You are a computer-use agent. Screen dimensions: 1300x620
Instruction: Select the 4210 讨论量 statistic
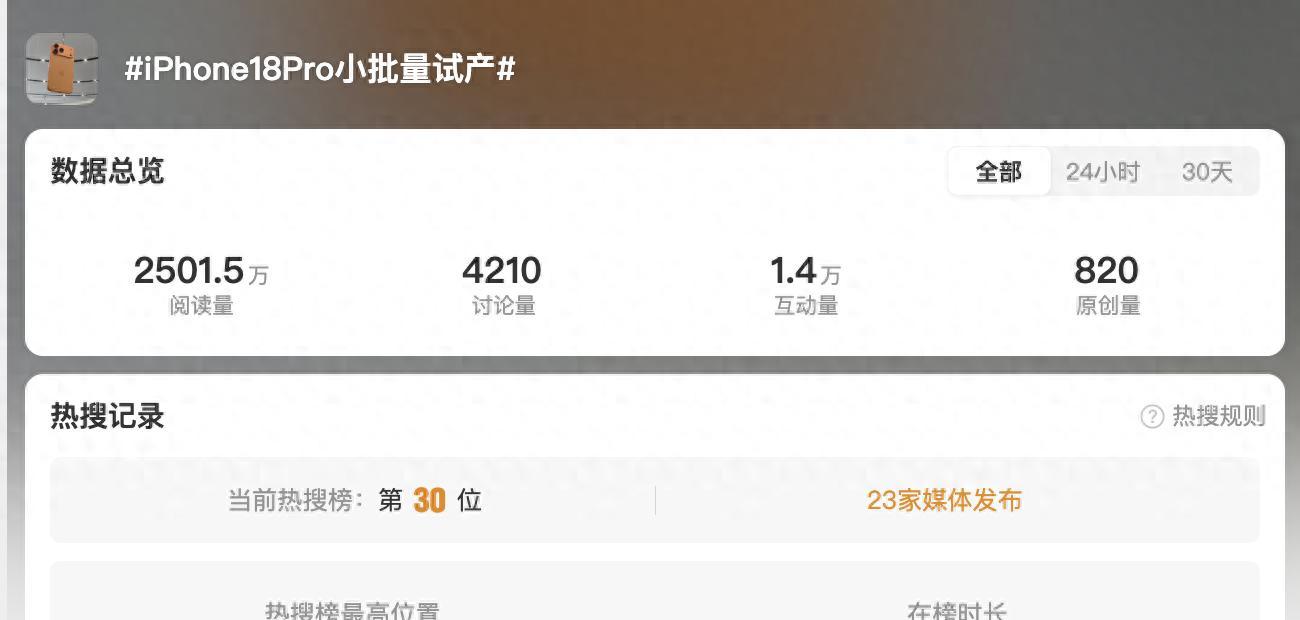click(x=502, y=285)
